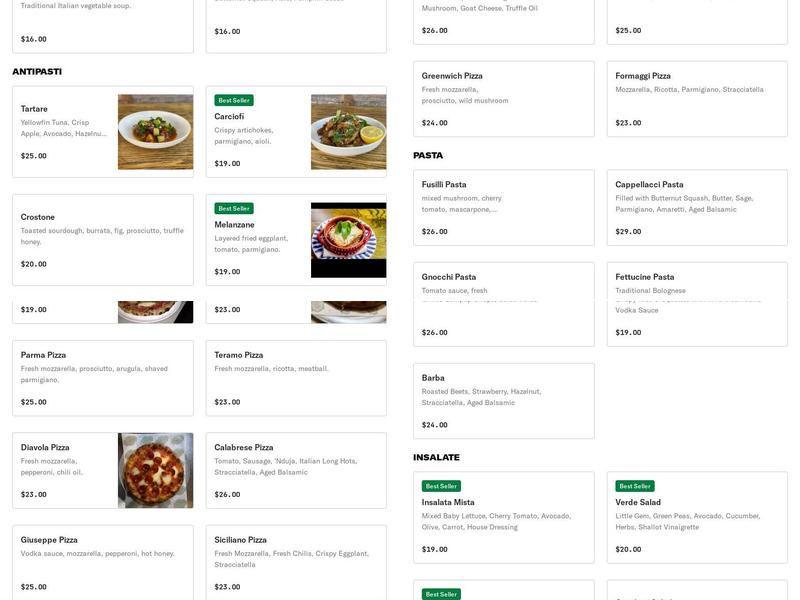Pick the Siciliano Pizza card
Screen dimensions: 800x600
[296, 562]
